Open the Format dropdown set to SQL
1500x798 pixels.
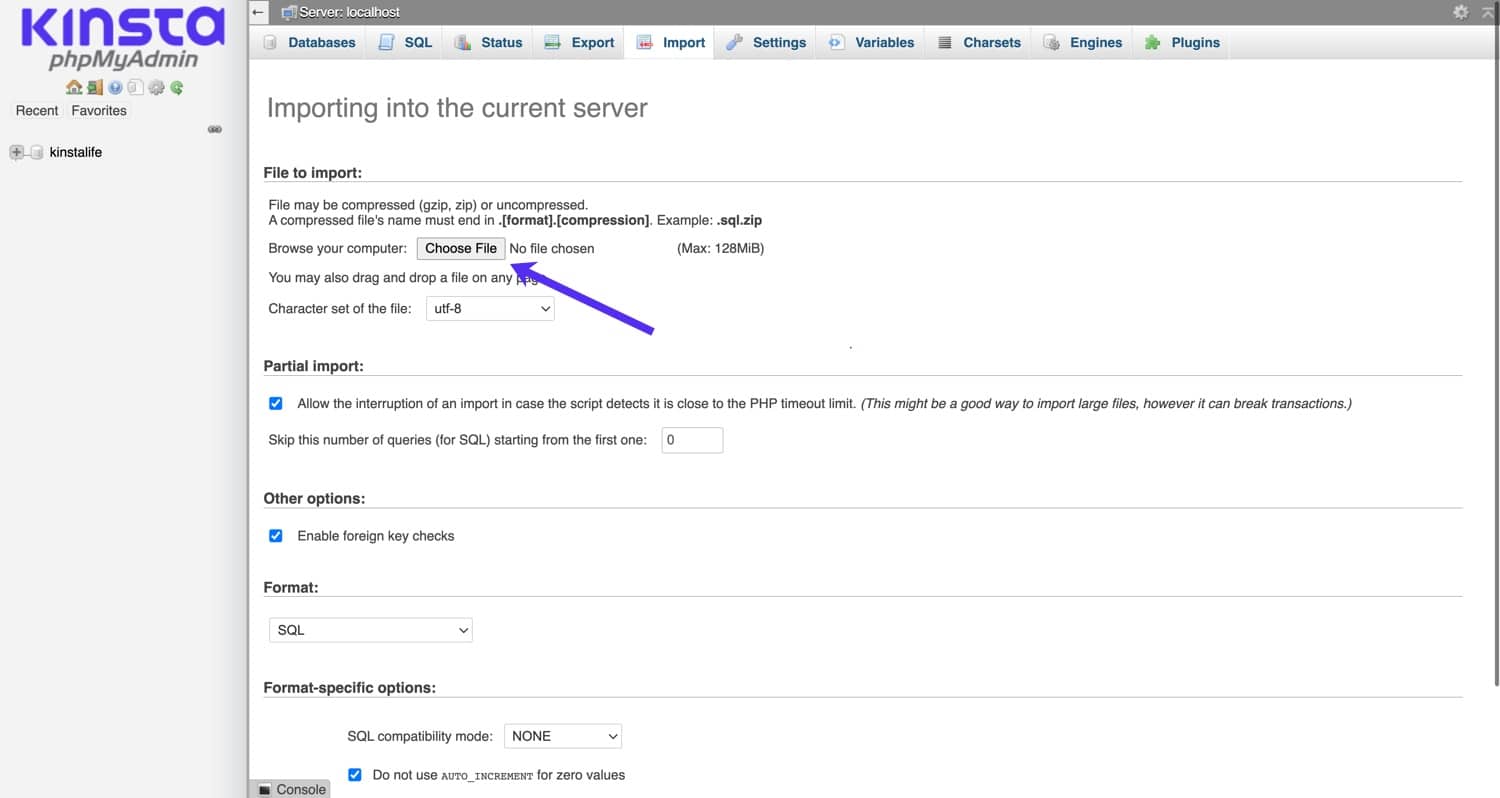tap(370, 630)
